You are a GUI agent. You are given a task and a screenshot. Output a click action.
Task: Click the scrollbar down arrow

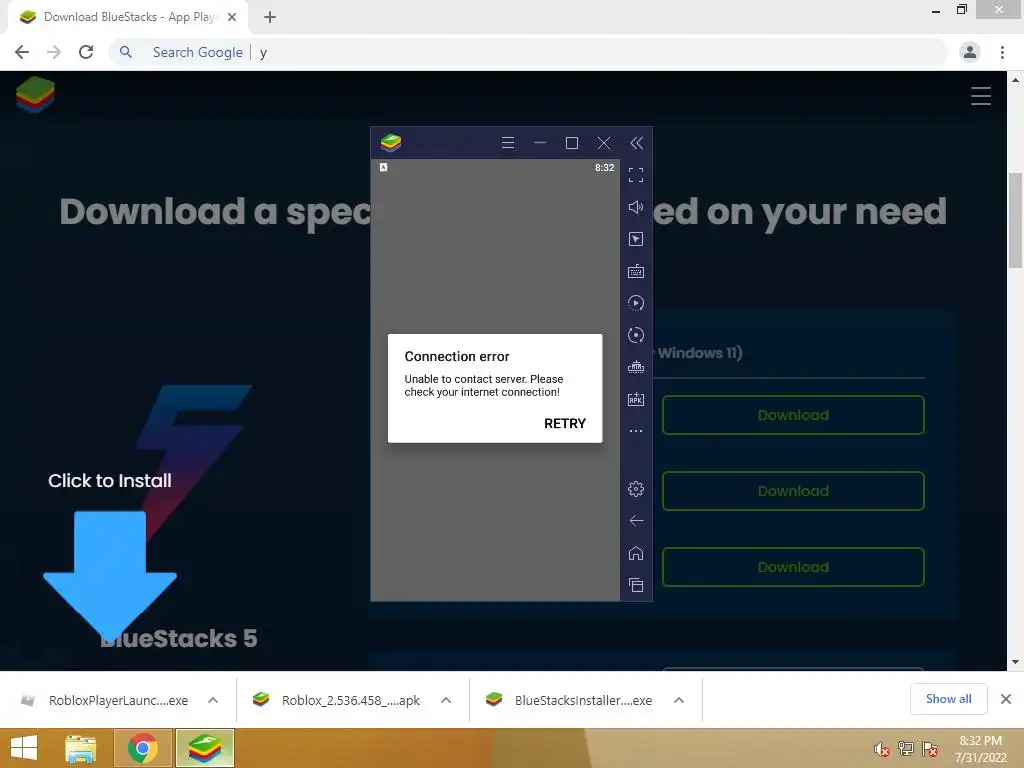pyautogui.click(x=1016, y=662)
